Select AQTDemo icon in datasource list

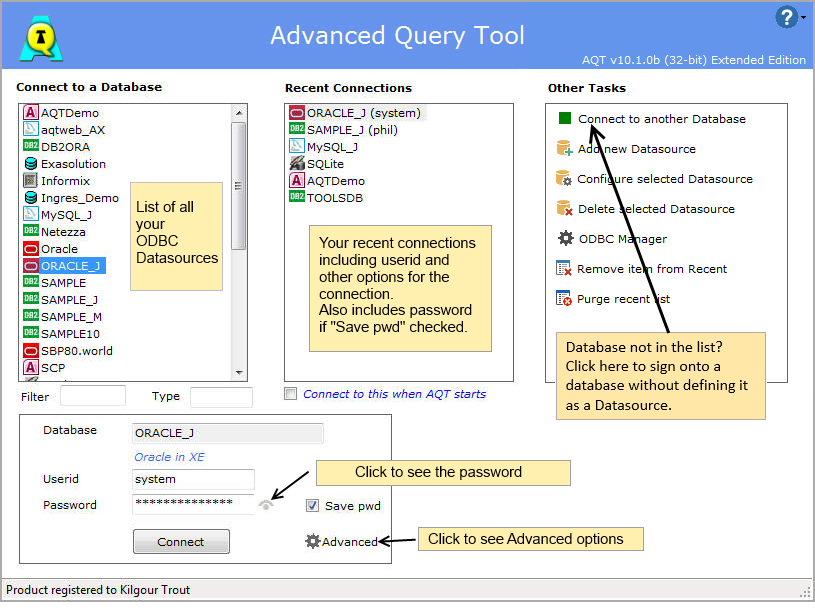point(31,112)
